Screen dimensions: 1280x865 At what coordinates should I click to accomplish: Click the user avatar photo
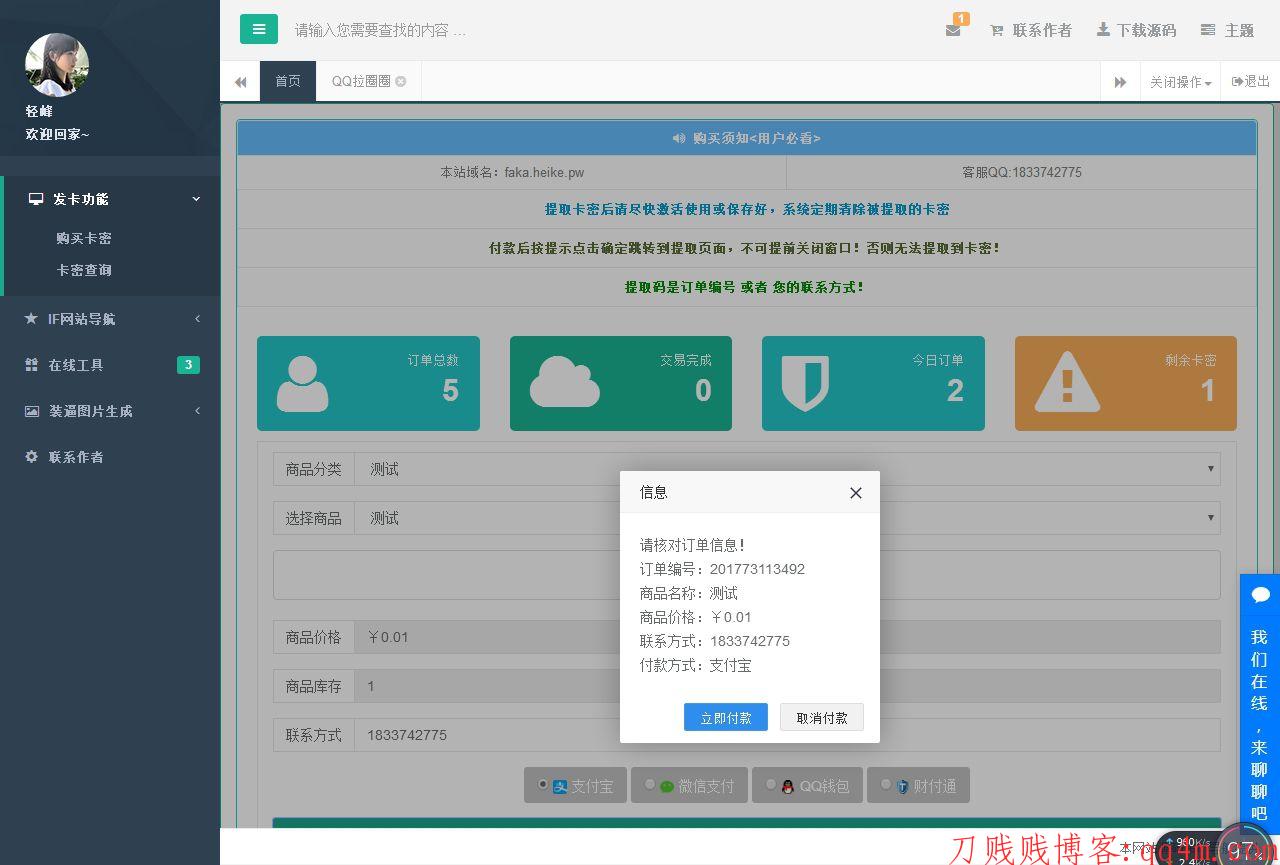pos(57,65)
